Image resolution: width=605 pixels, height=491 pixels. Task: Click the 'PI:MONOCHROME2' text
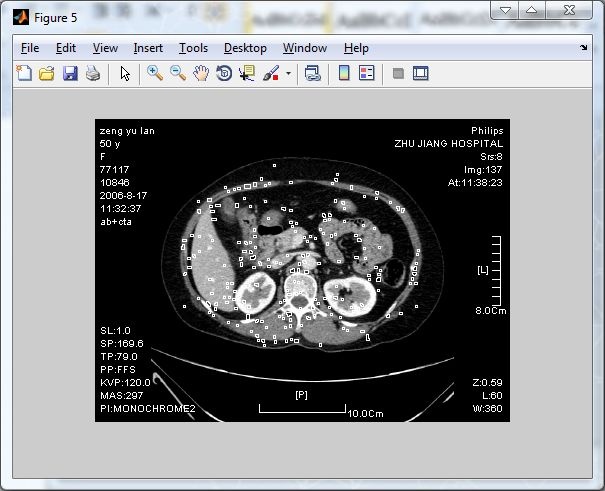click(x=148, y=408)
